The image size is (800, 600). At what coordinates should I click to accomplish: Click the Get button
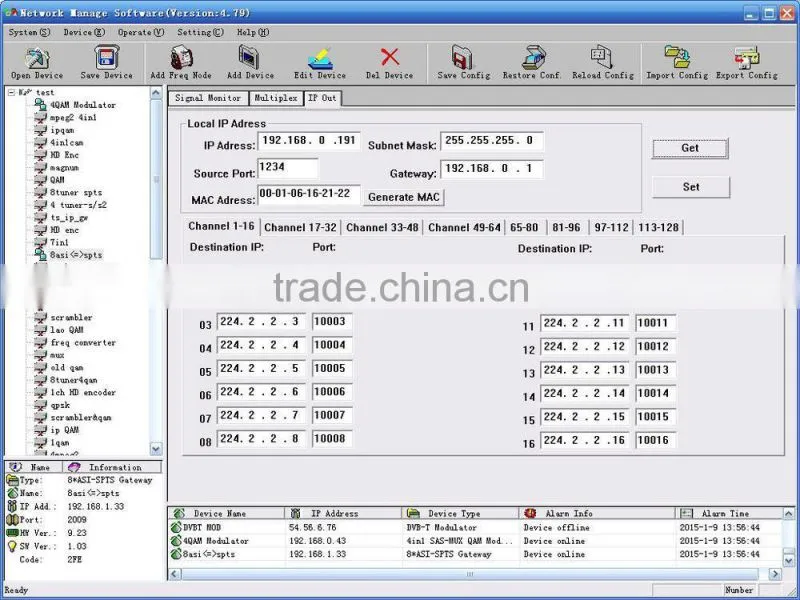690,148
